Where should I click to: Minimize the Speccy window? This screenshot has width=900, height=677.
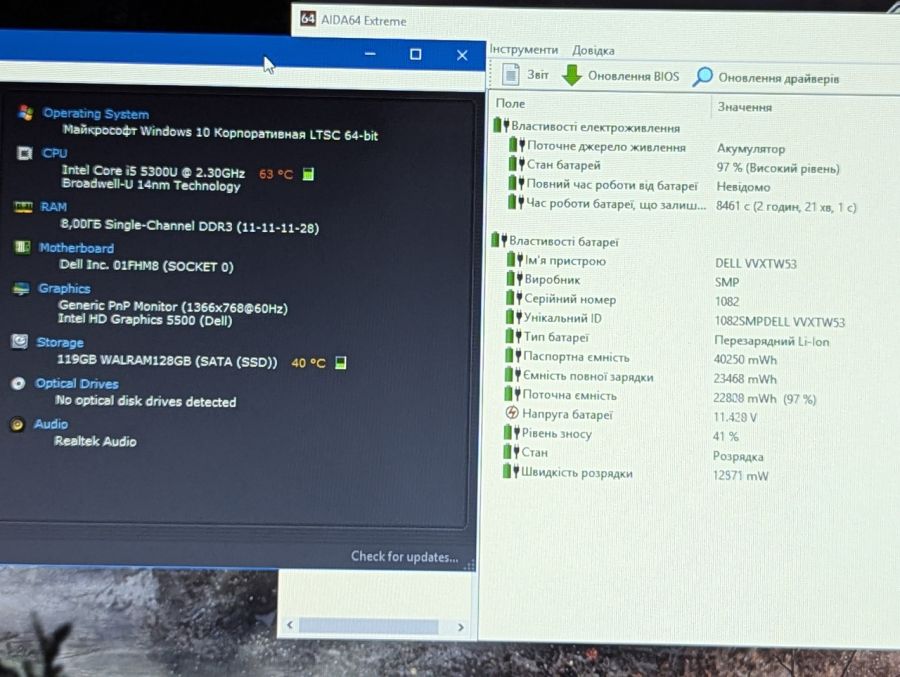pyautogui.click(x=370, y=54)
